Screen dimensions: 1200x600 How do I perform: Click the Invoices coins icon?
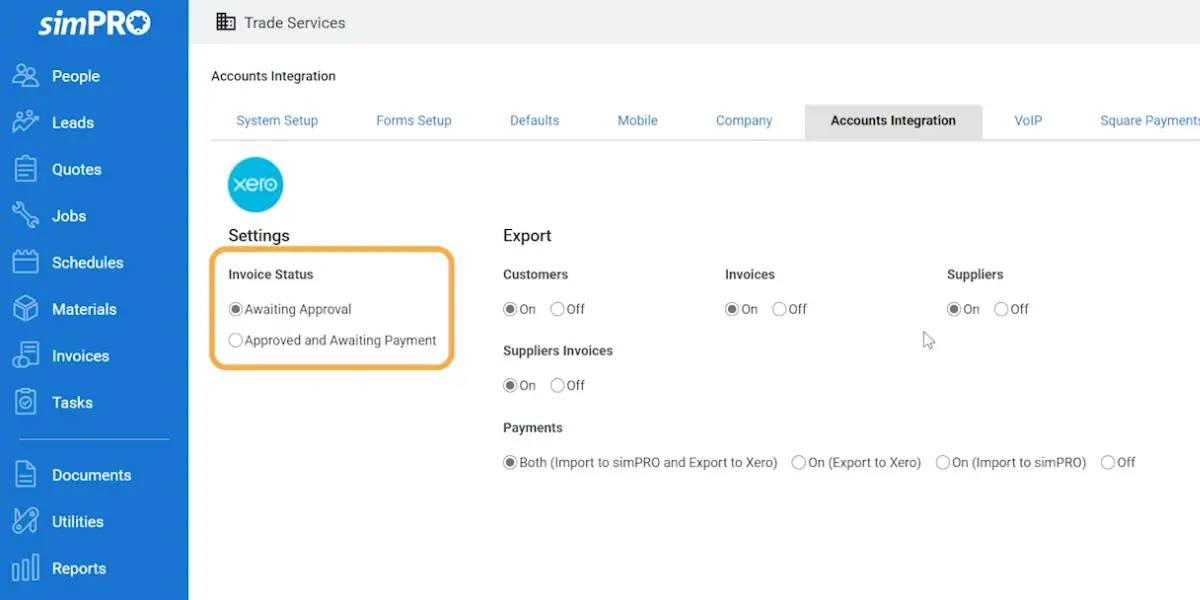point(25,356)
